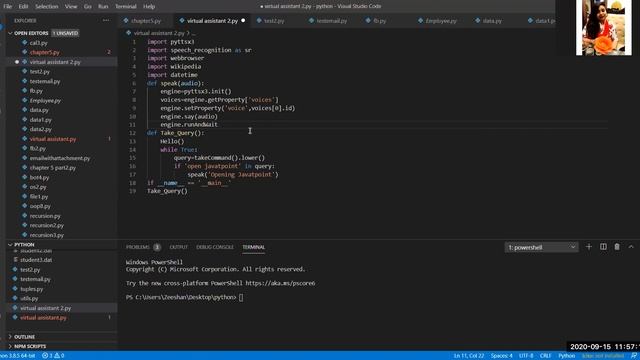Switch to the testemail.py editor tab
640x360 pixels.
[331, 20]
